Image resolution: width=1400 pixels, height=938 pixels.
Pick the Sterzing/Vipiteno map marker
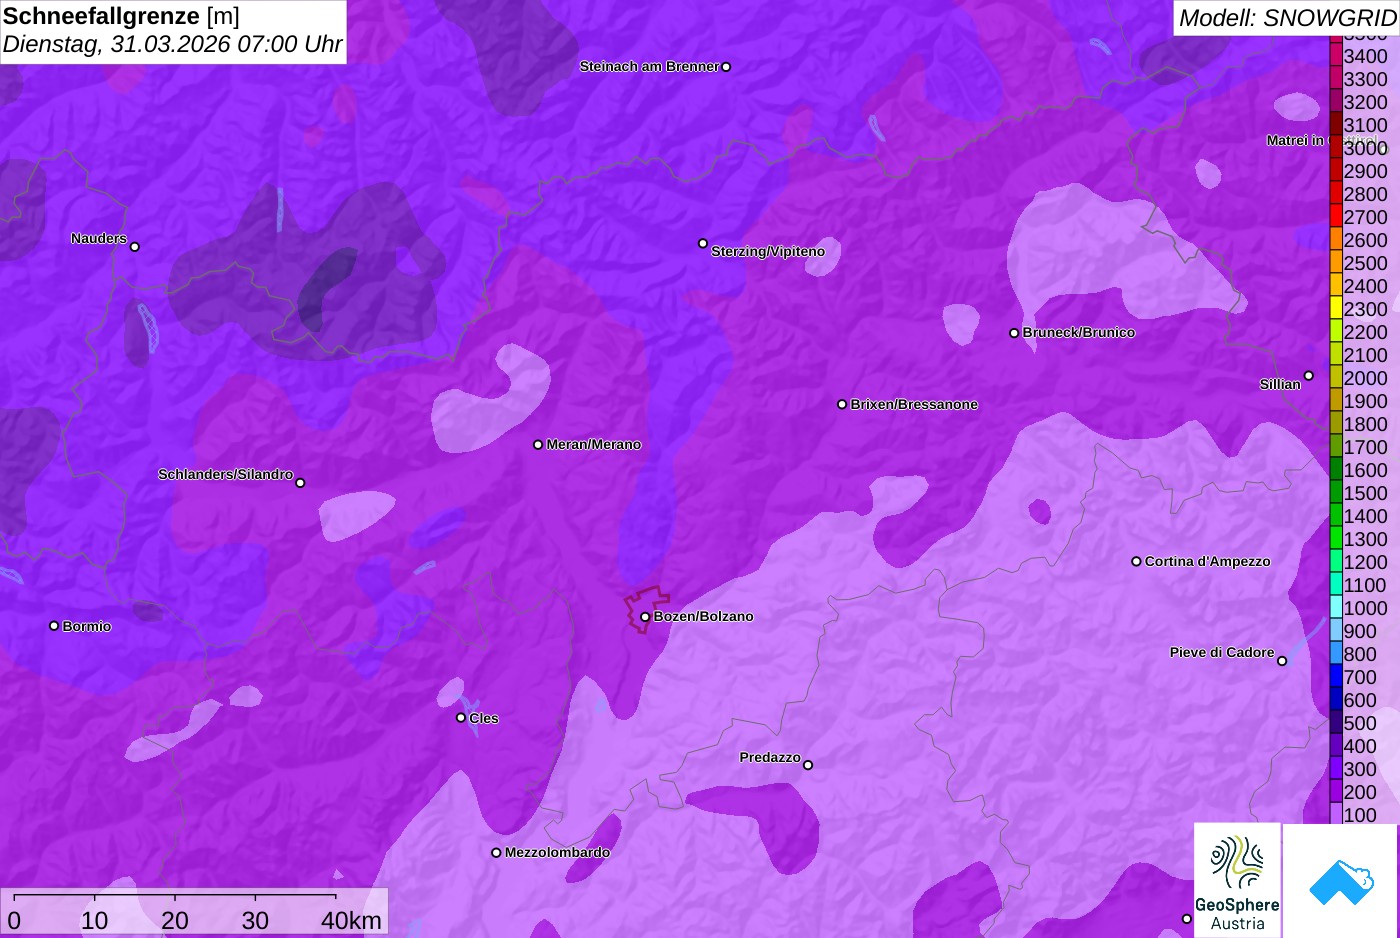(703, 243)
